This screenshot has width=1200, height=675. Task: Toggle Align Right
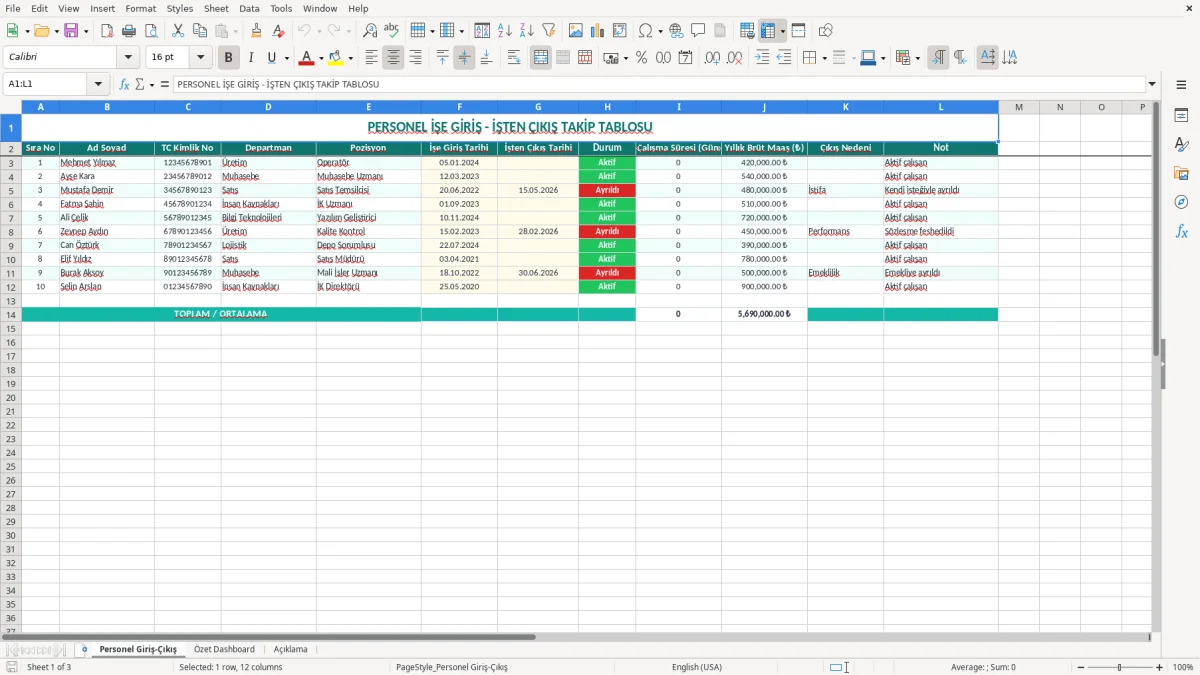pos(415,58)
